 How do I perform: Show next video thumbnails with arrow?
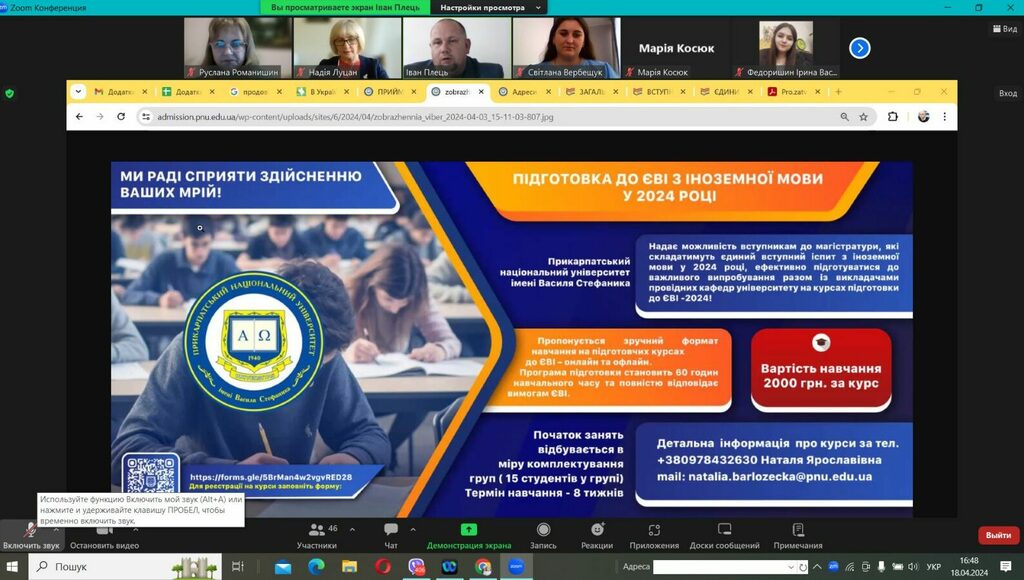pyautogui.click(x=859, y=48)
